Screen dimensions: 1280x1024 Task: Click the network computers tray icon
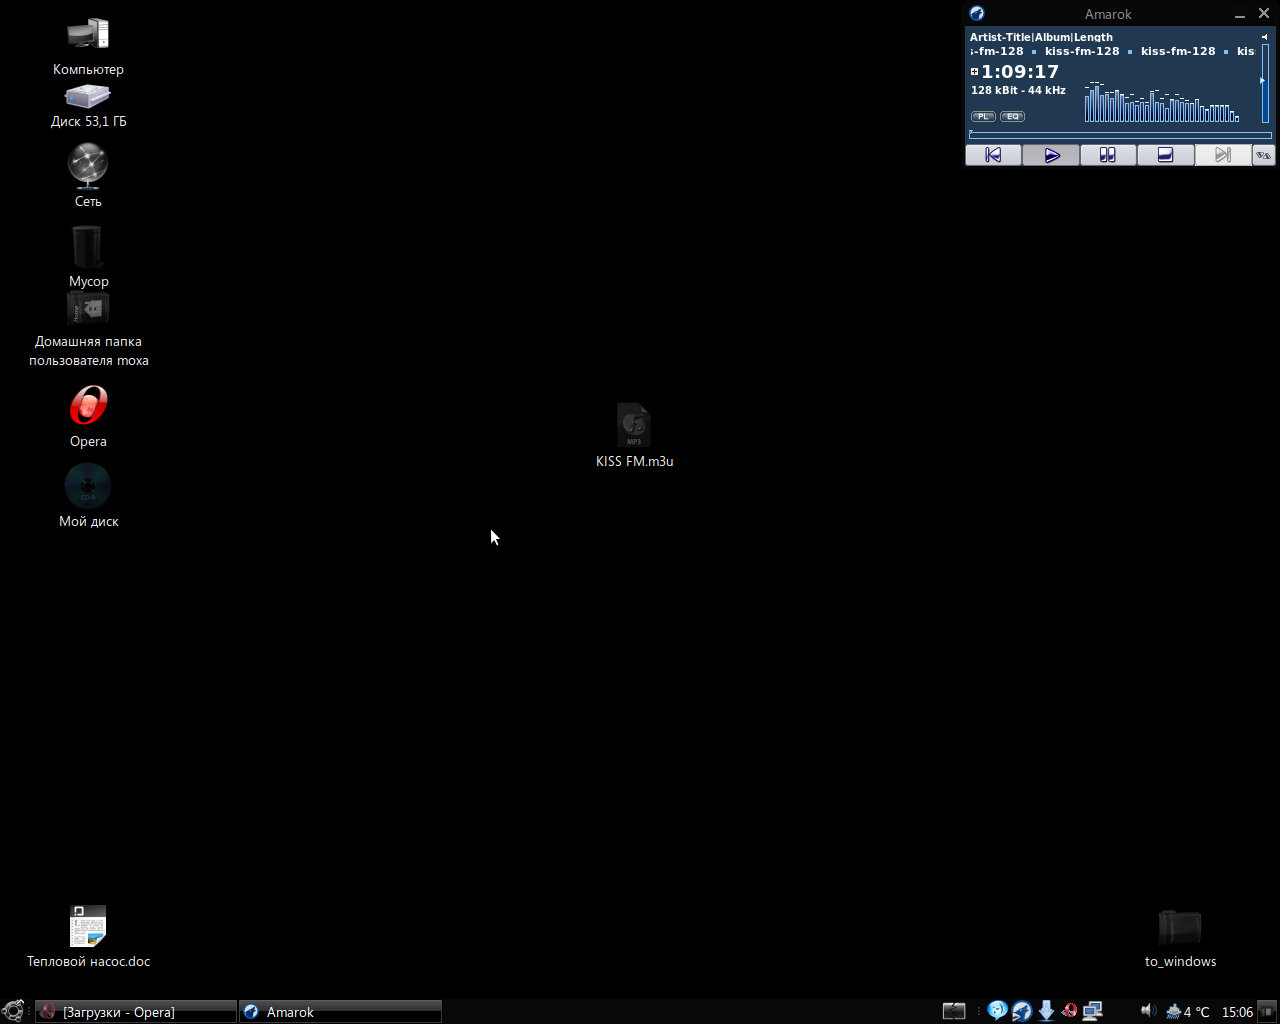(1093, 1011)
